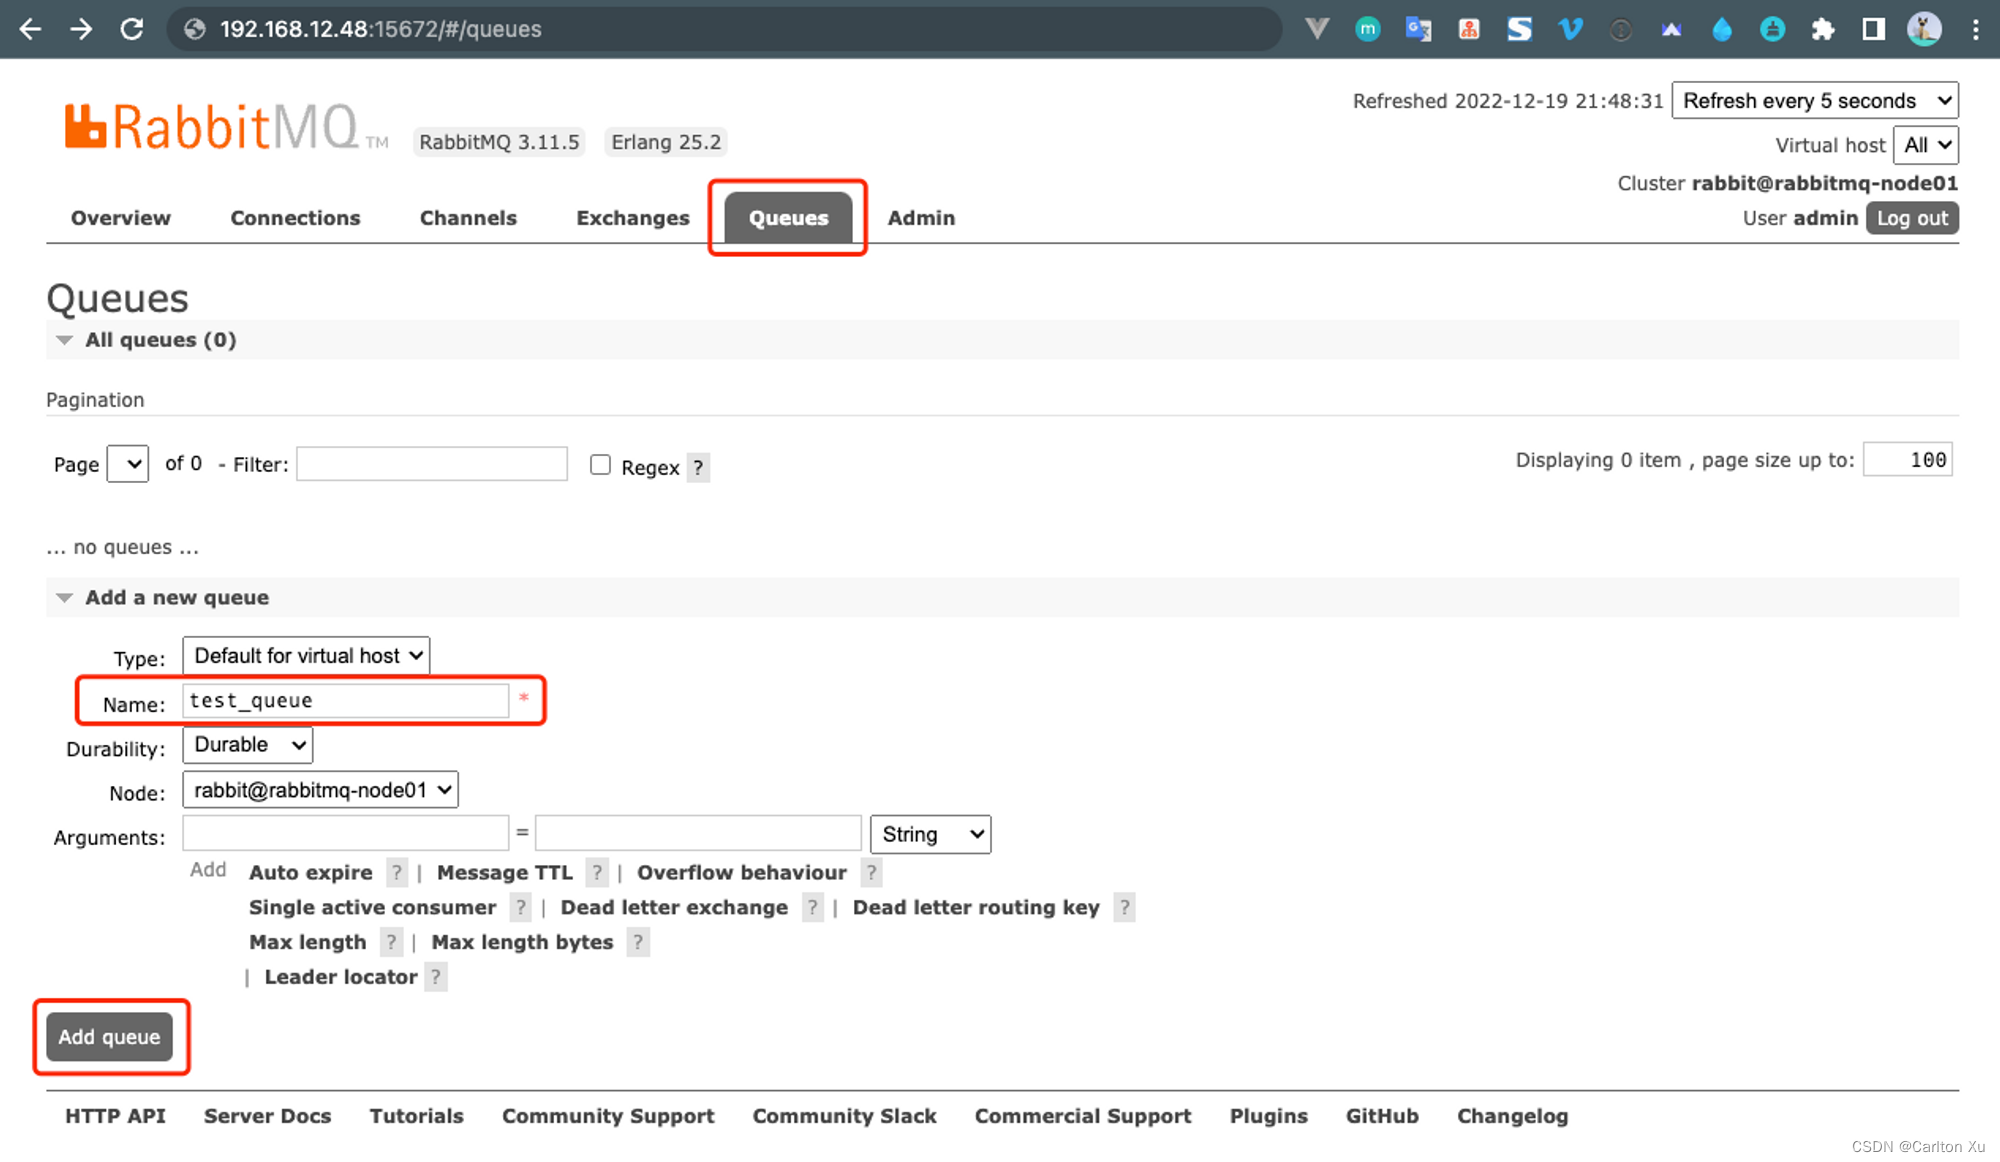Image resolution: width=2000 pixels, height=1162 pixels.
Task: Click the Log out button
Action: click(x=1916, y=217)
